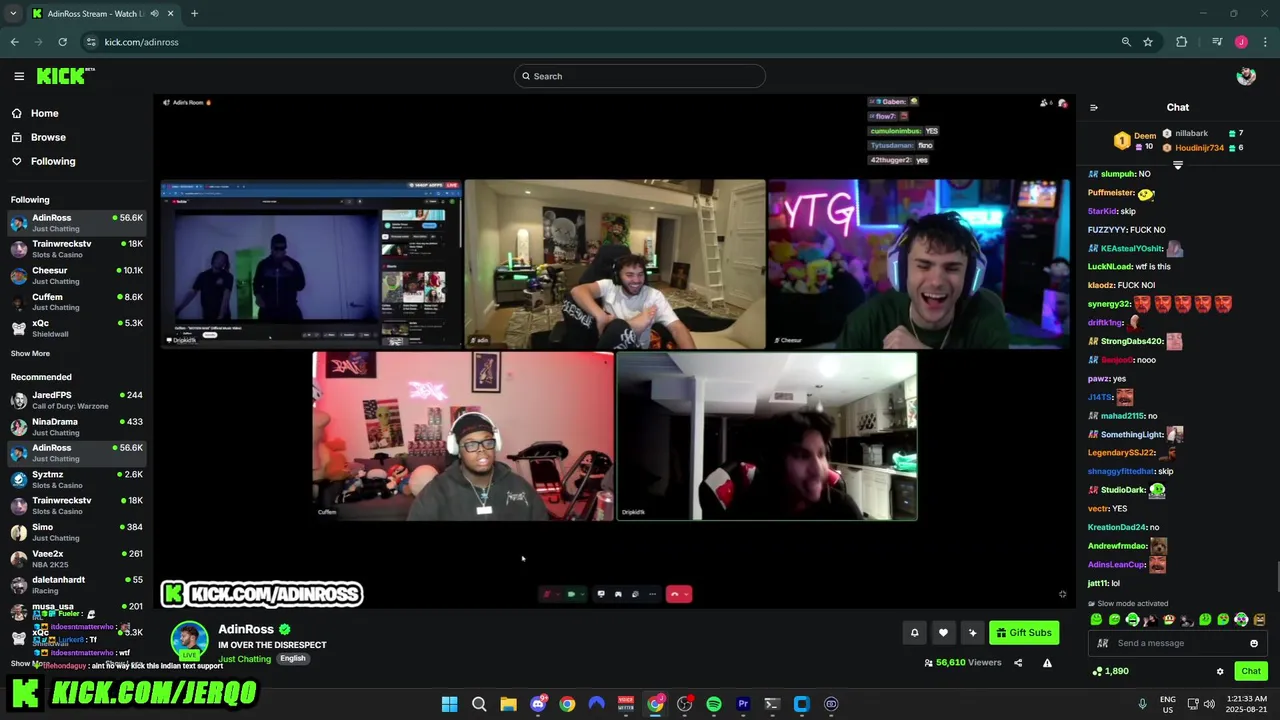Bookmark this page with the star icon
The width and height of the screenshot is (1280, 720).
[x=1148, y=42]
